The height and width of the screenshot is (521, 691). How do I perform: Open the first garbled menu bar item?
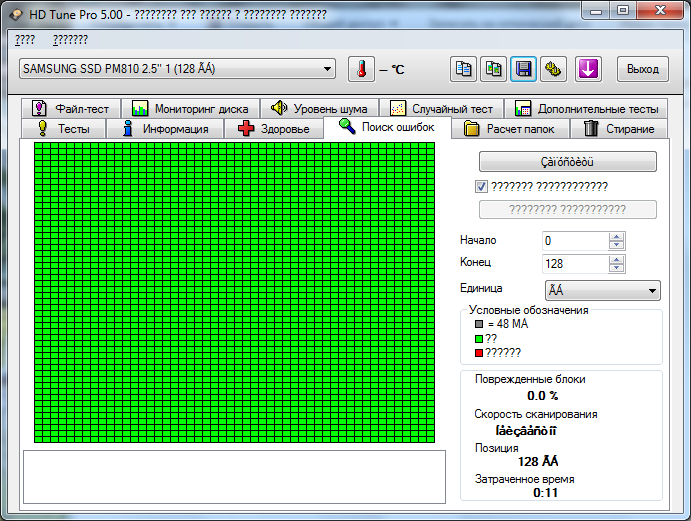[x=25, y=40]
